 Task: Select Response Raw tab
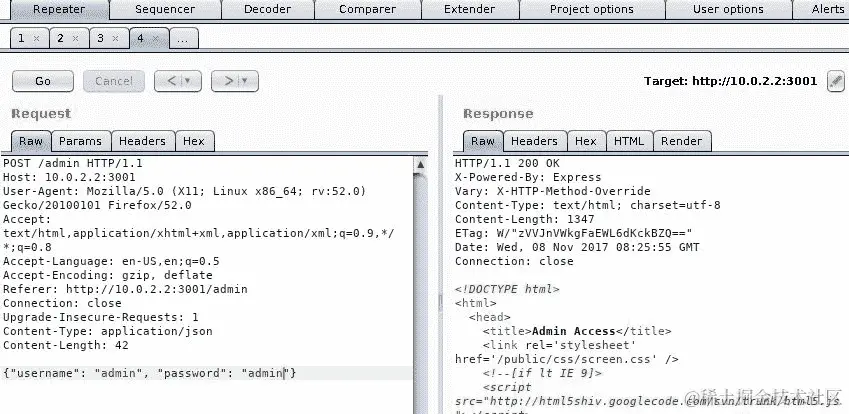pyautogui.click(x=483, y=141)
